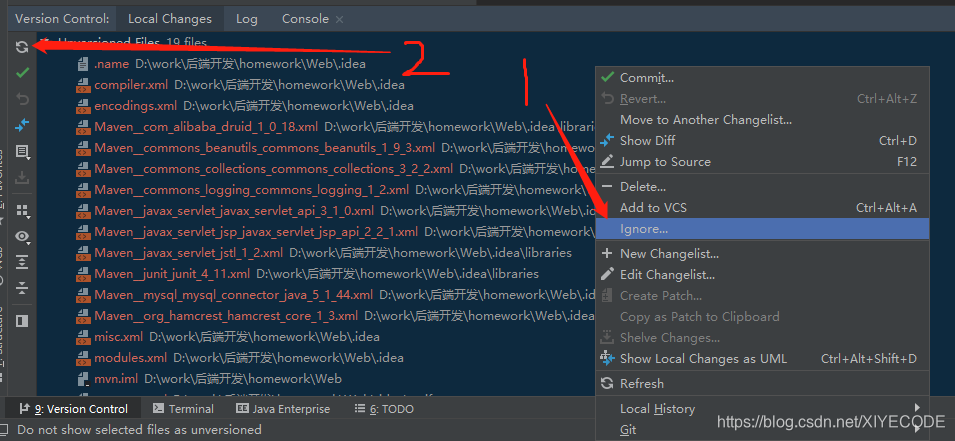The height and width of the screenshot is (441, 955).
Task: Click the Revert arrow icon in the left toolbar
Action: [x=23, y=99]
